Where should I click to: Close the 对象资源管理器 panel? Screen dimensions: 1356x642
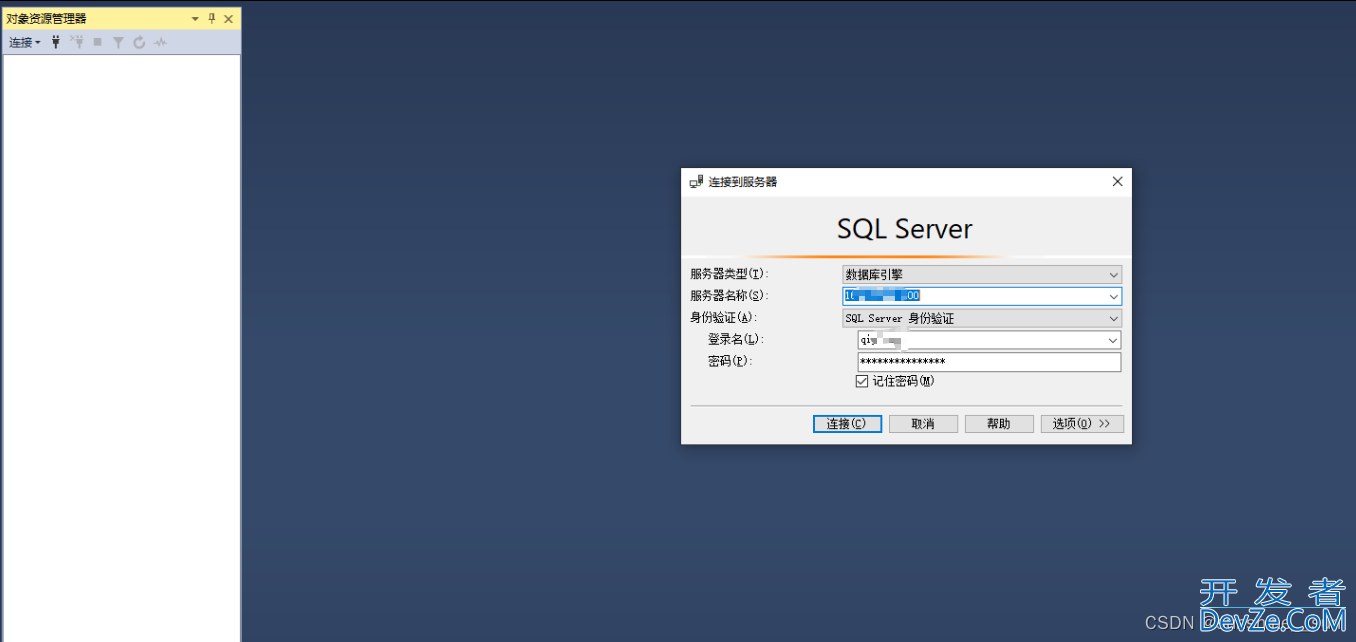click(228, 19)
